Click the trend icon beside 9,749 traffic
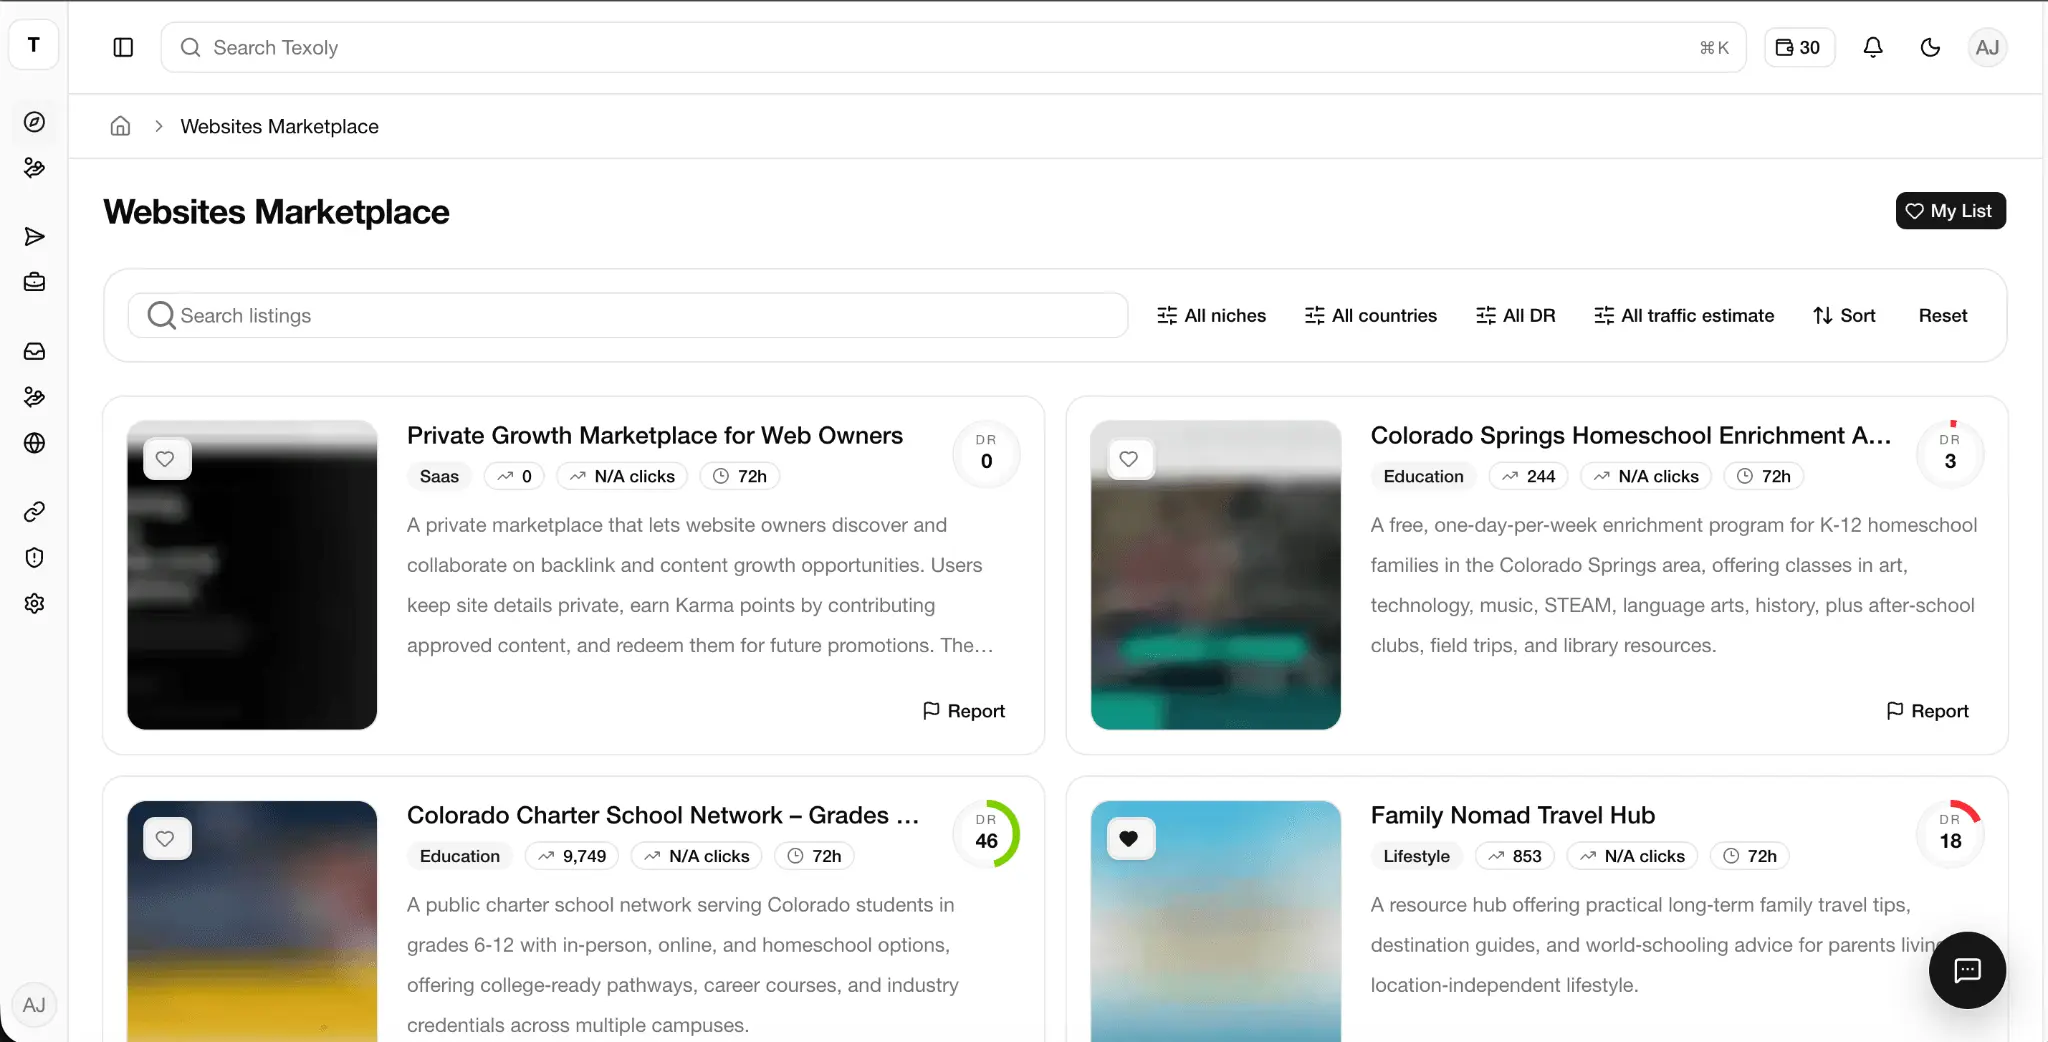Screen dimensions: 2048x1042 546,856
